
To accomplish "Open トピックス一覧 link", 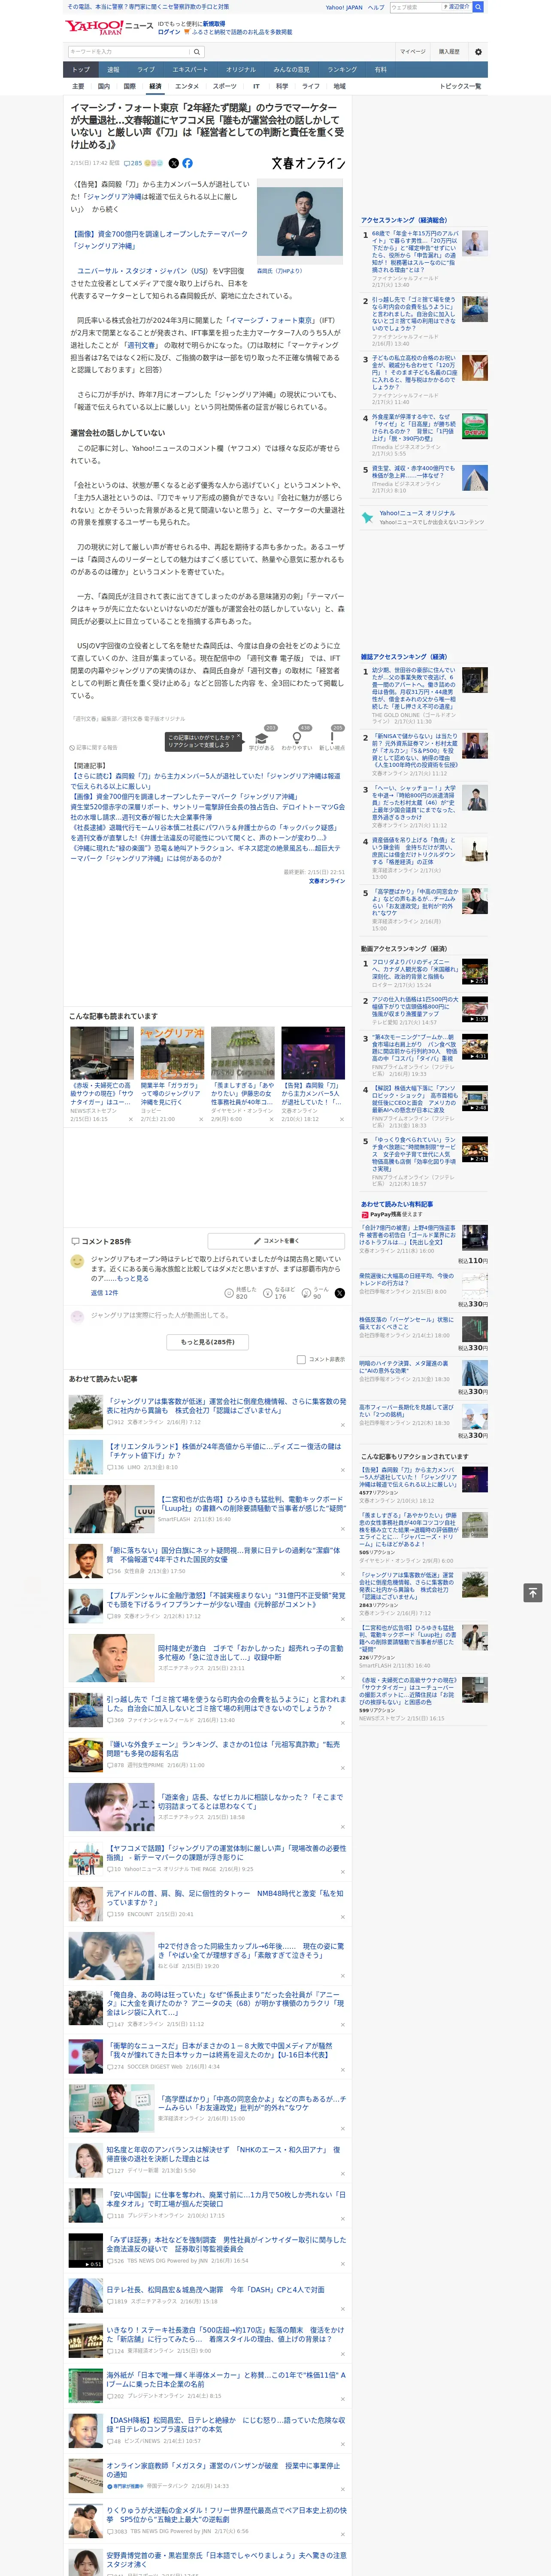I will (460, 86).
